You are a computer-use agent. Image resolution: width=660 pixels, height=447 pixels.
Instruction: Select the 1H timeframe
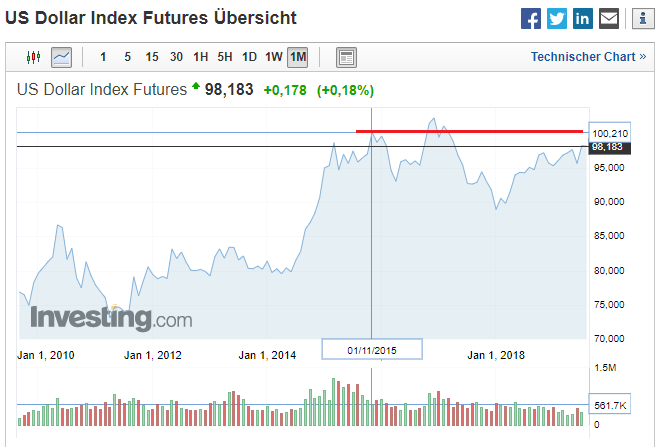(201, 57)
